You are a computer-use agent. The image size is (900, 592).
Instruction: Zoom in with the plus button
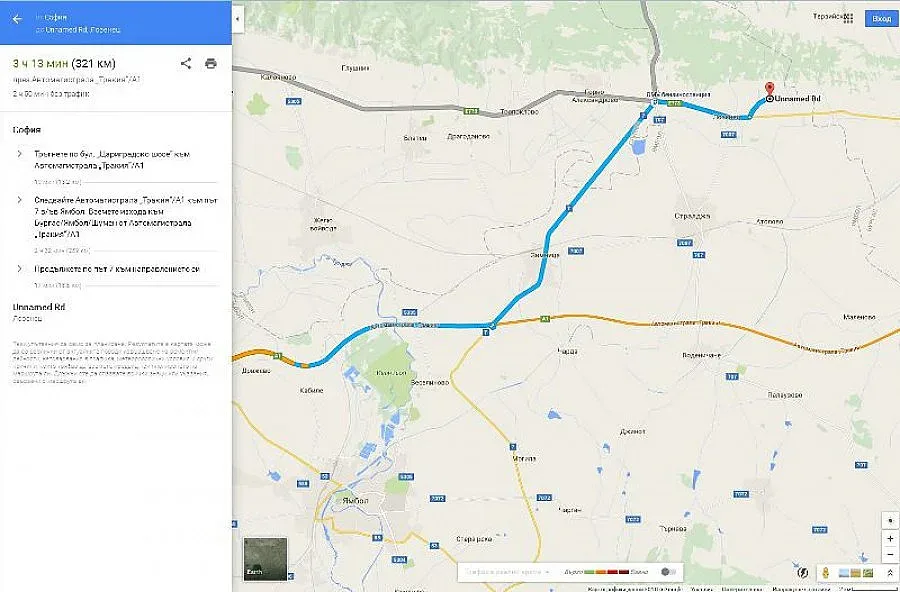point(890,539)
